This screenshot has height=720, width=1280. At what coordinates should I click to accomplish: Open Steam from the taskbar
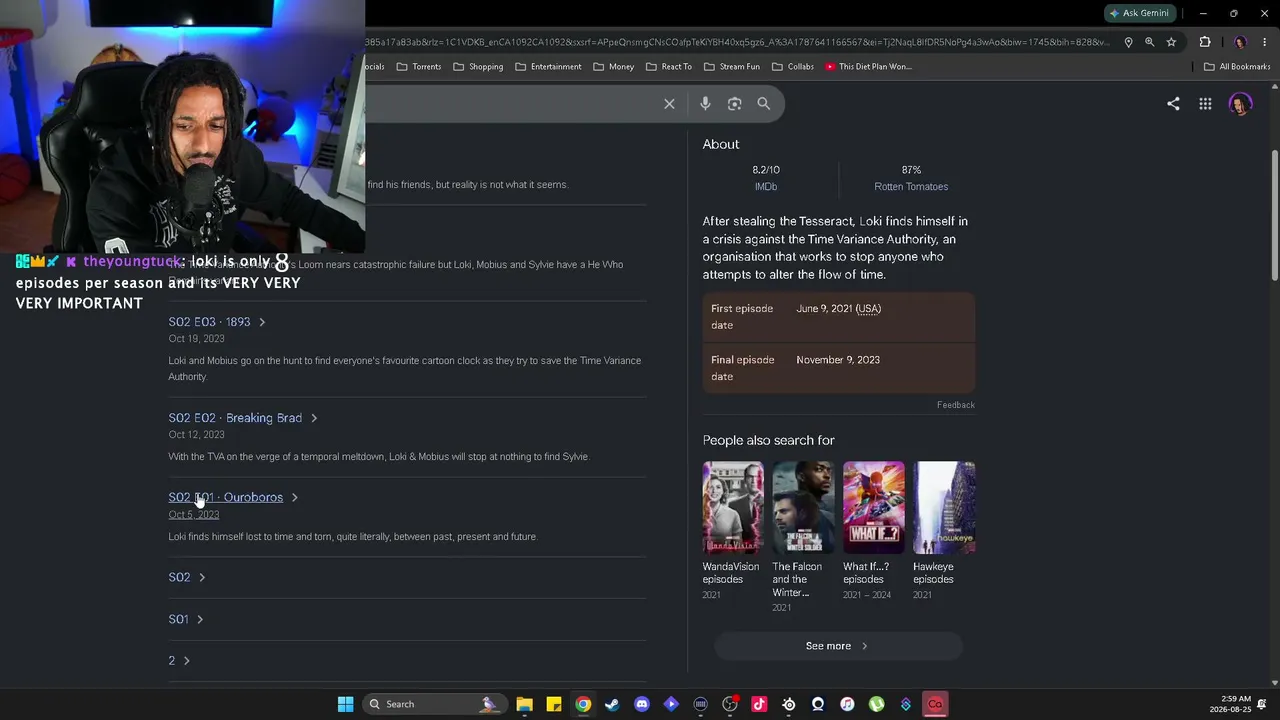(x=612, y=704)
